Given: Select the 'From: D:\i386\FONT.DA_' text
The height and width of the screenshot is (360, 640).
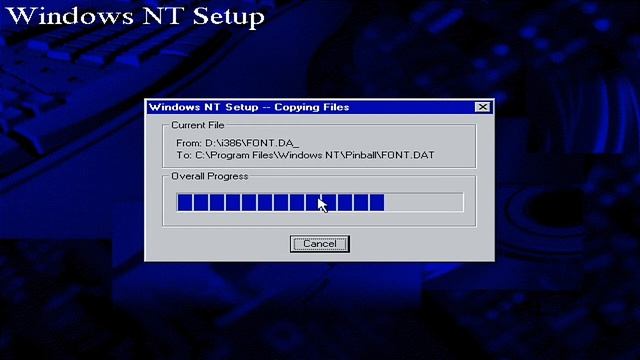Looking at the screenshot, I should 238,143.
